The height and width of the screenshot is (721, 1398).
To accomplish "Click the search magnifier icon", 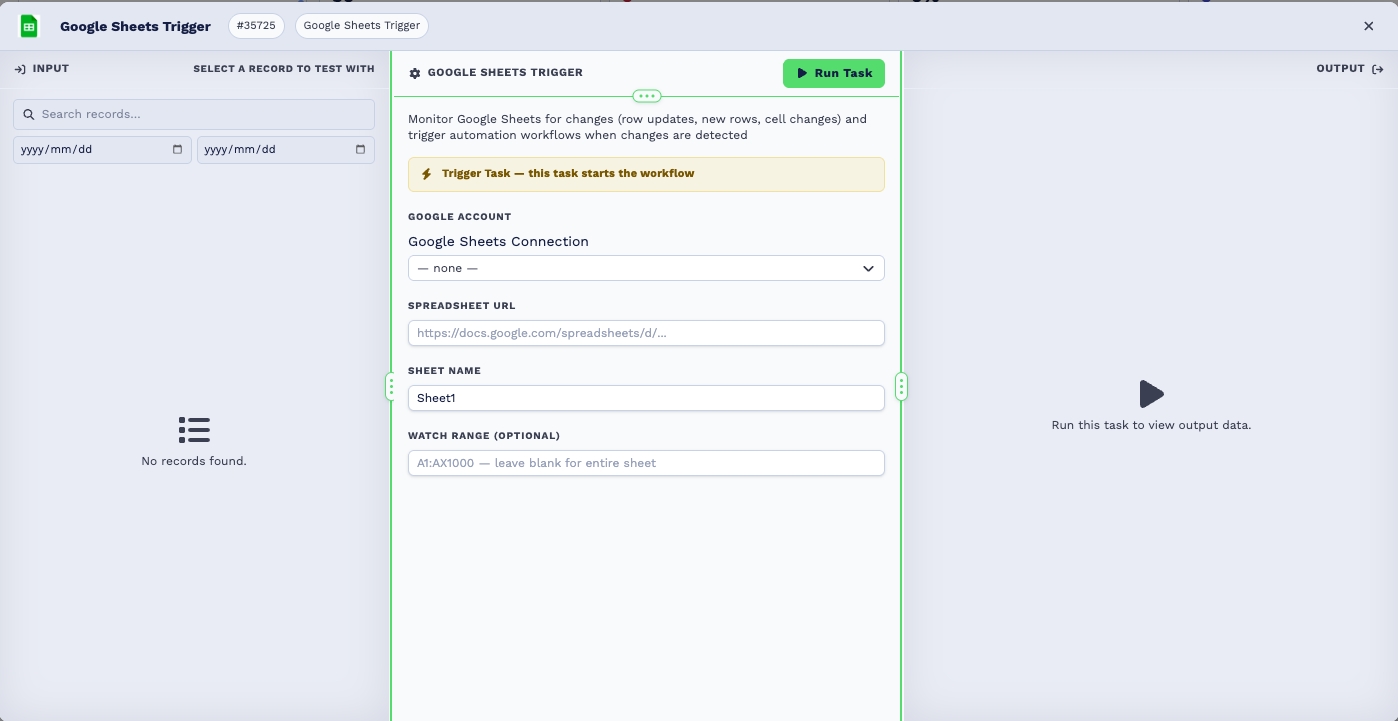I will pyautogui.click(x=29, y=114).
